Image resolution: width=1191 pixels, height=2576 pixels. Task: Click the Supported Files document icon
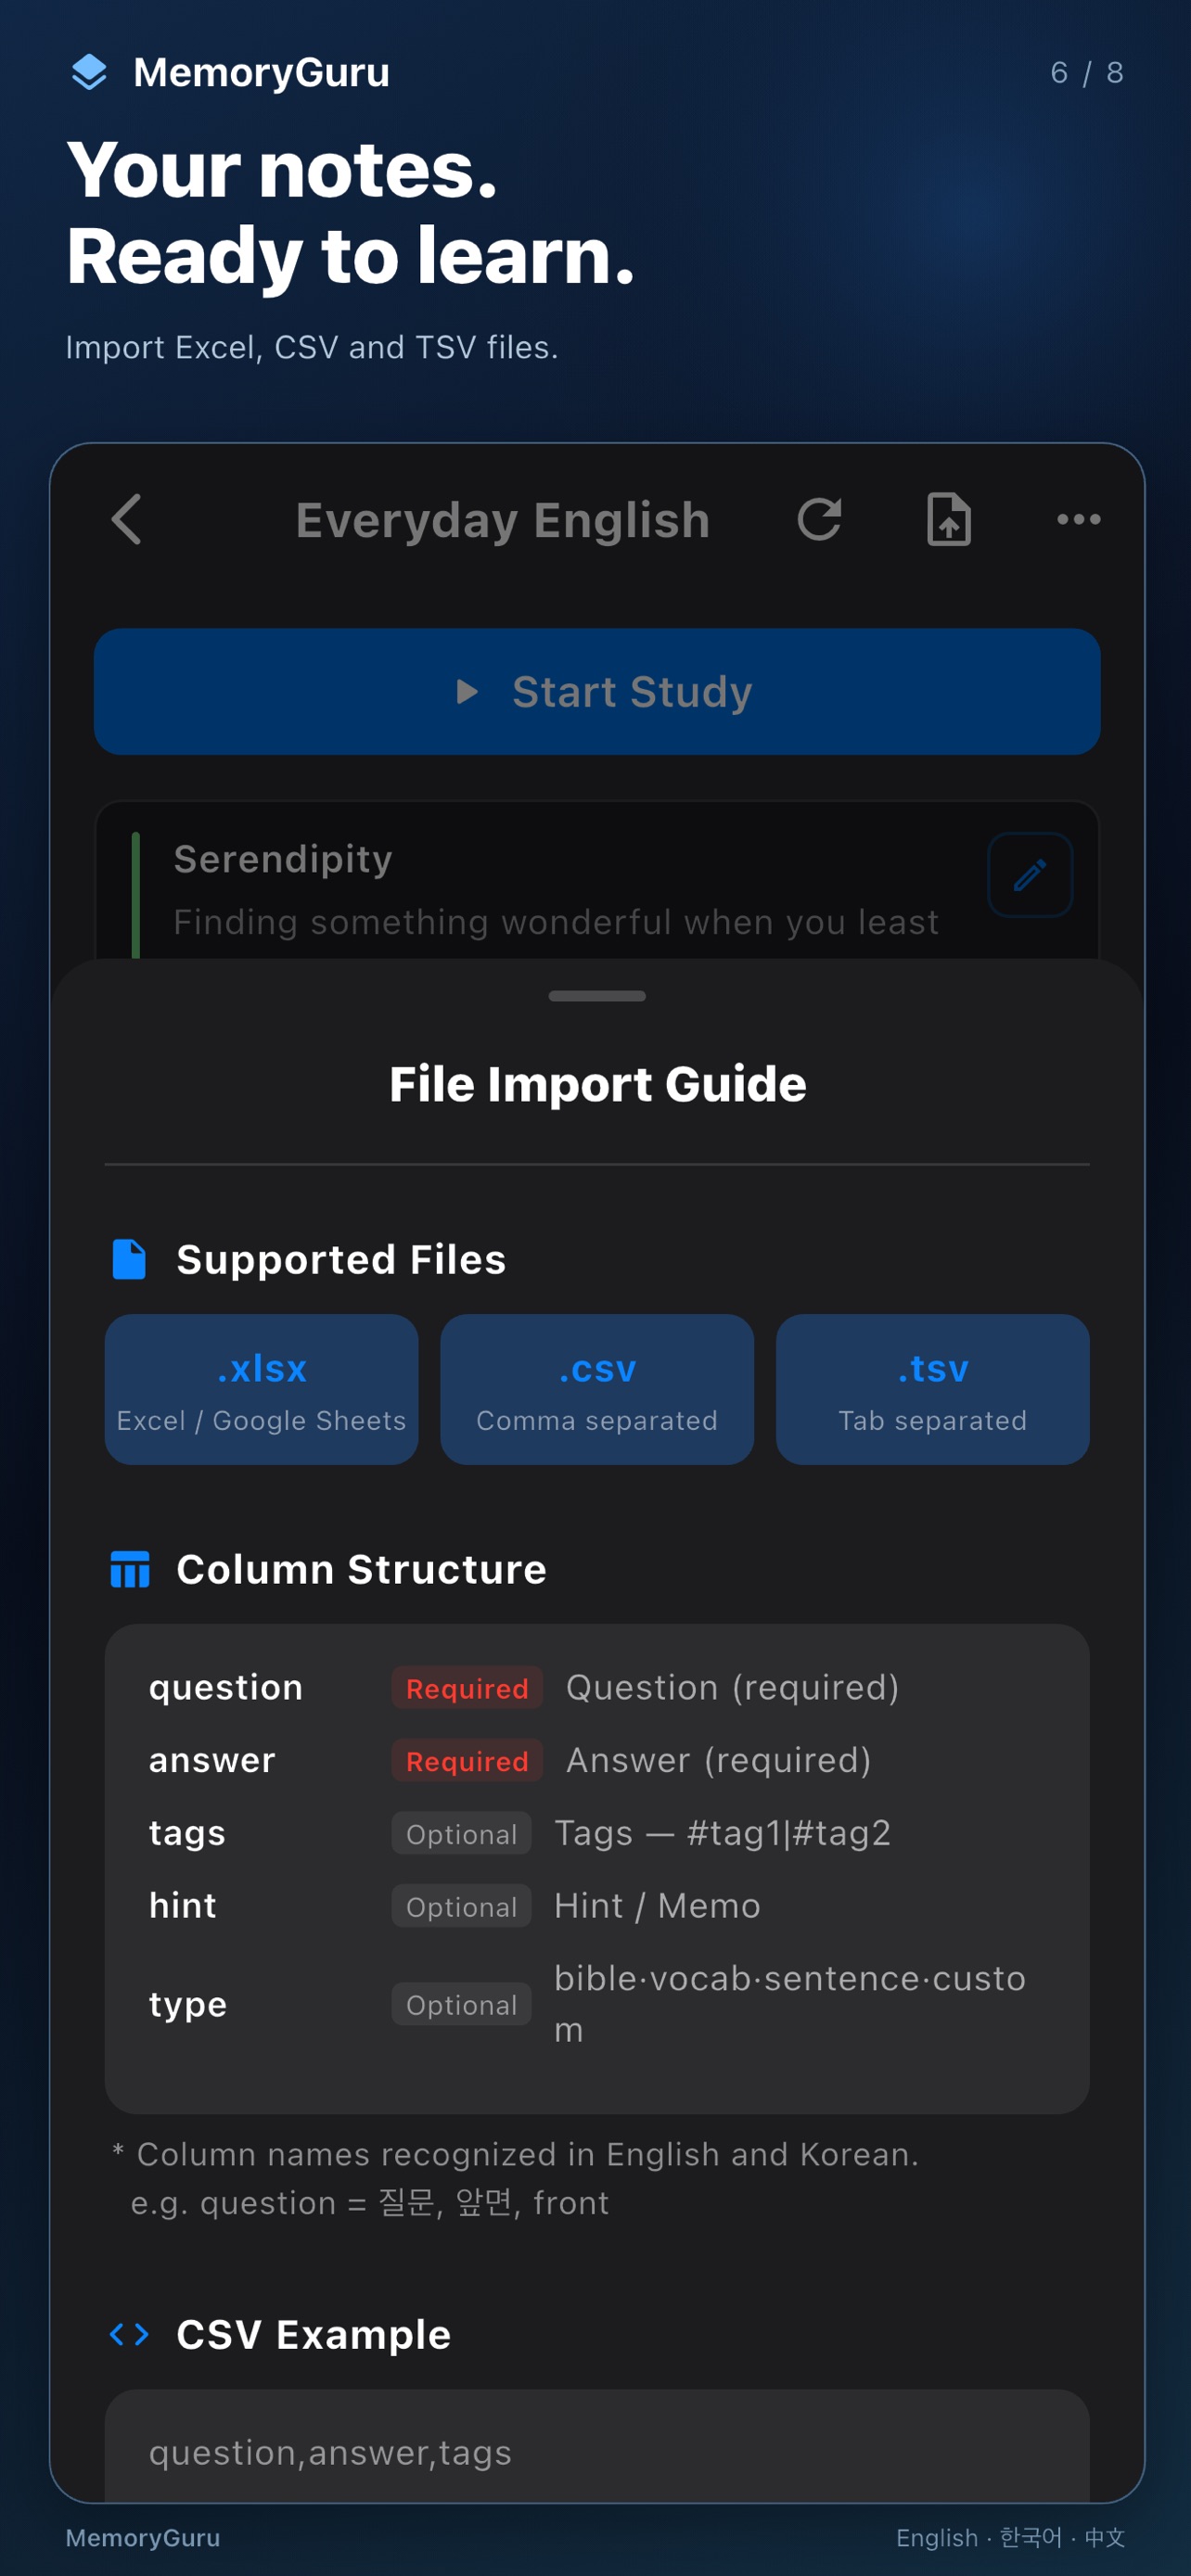coord(129,1259)
